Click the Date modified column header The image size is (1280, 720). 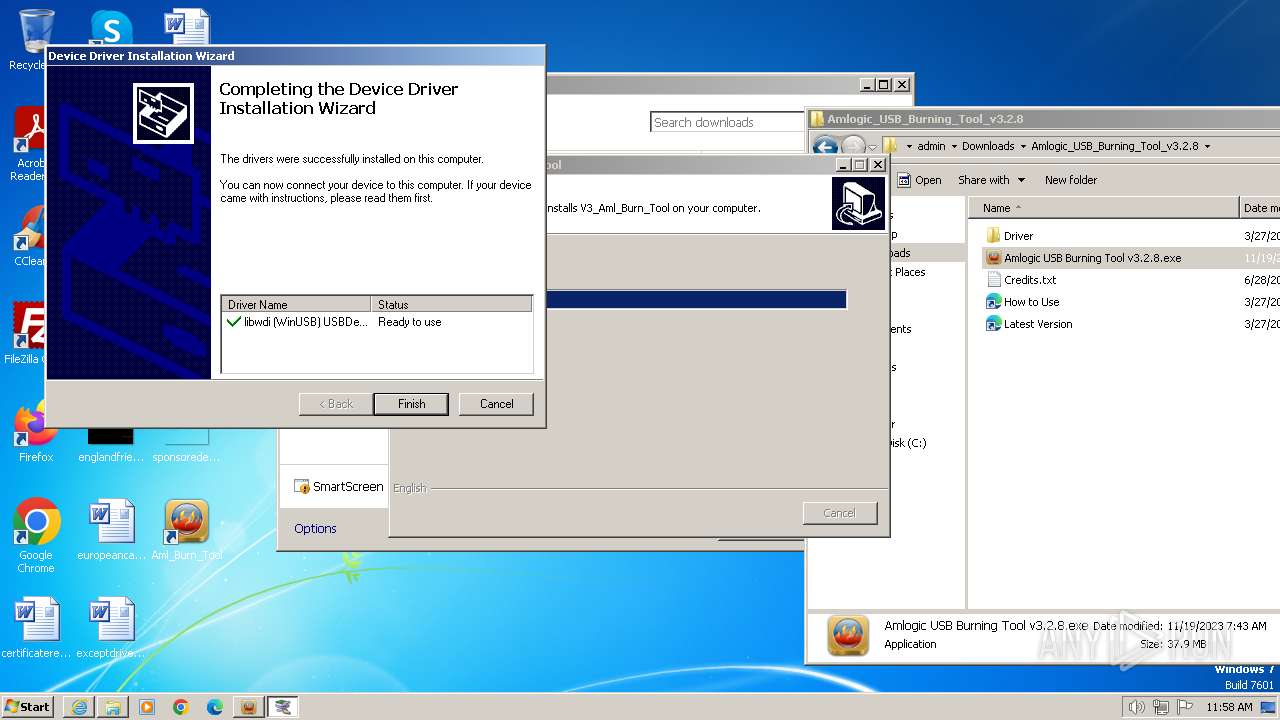pyautogui.click(x=1260, y=208)
